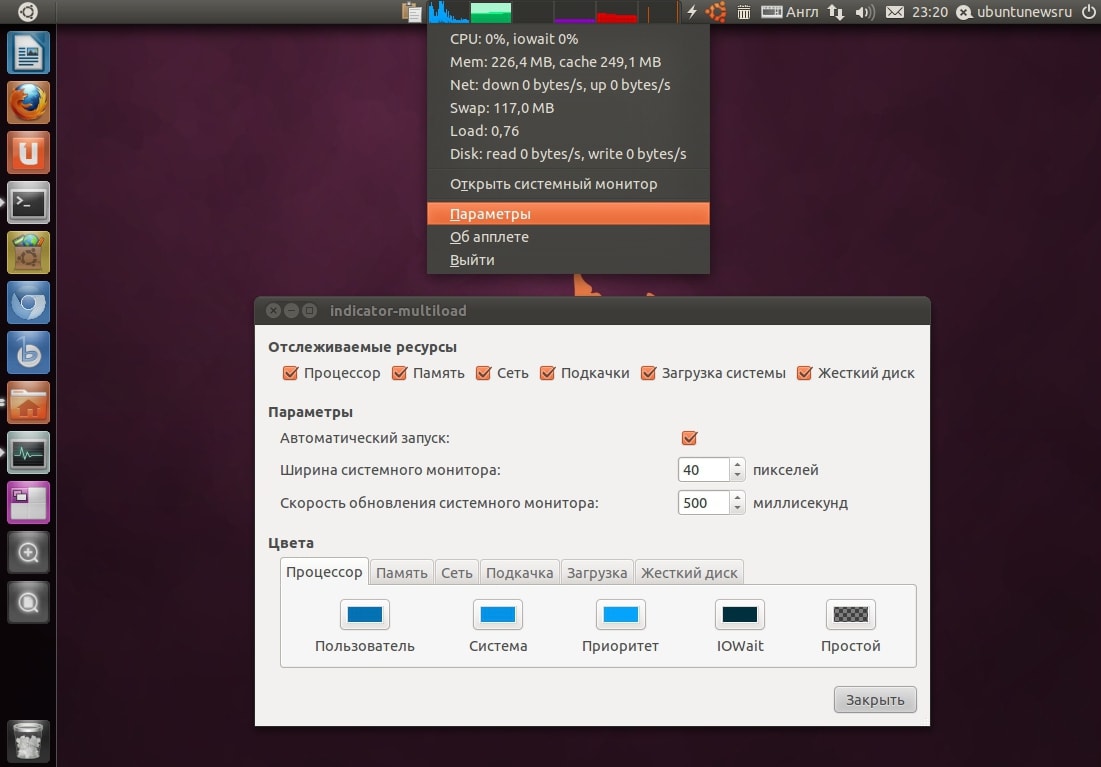Switch to the Загрузка colors tab
The height and width of the screenshot is (767, 1101).
click(597, 572)
